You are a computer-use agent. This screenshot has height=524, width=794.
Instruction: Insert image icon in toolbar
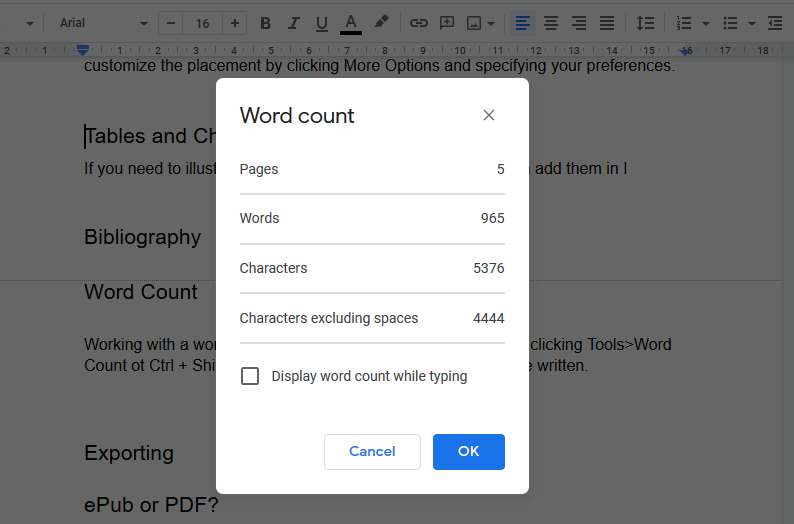coord(474,23)
